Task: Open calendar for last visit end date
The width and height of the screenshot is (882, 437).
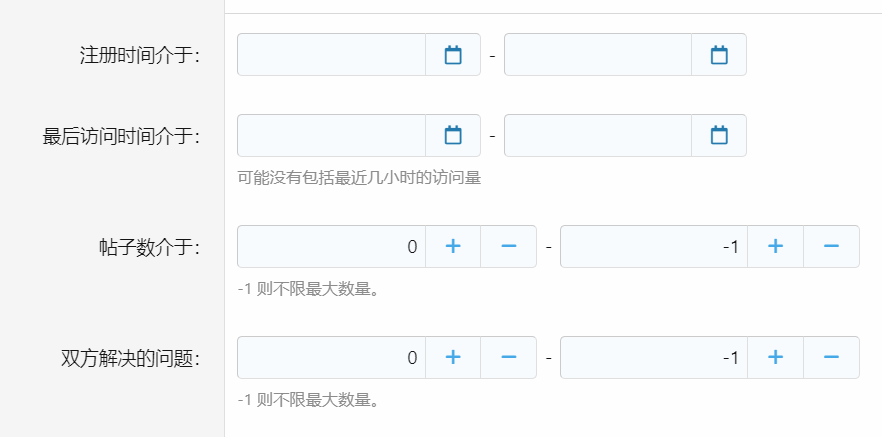Action: [719, 135]
